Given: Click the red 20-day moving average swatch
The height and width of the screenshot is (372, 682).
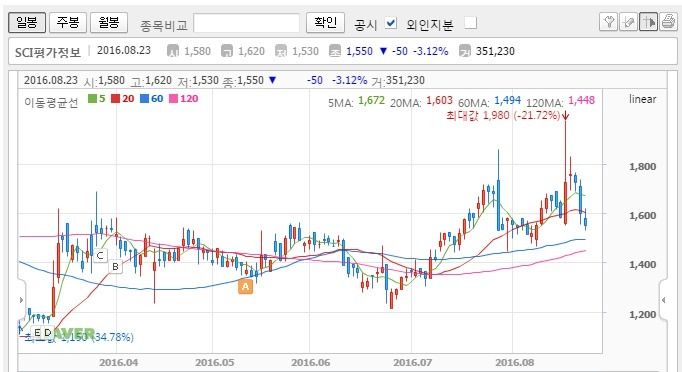Looking at the screenshot, I should (x=115, y=99).
